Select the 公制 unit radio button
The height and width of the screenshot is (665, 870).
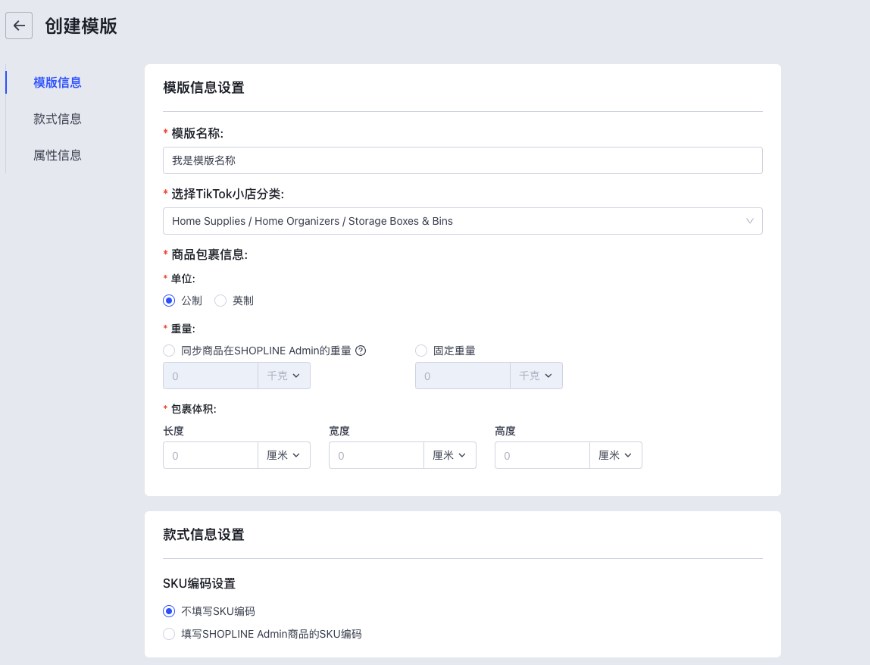click(x=169, y=301)
